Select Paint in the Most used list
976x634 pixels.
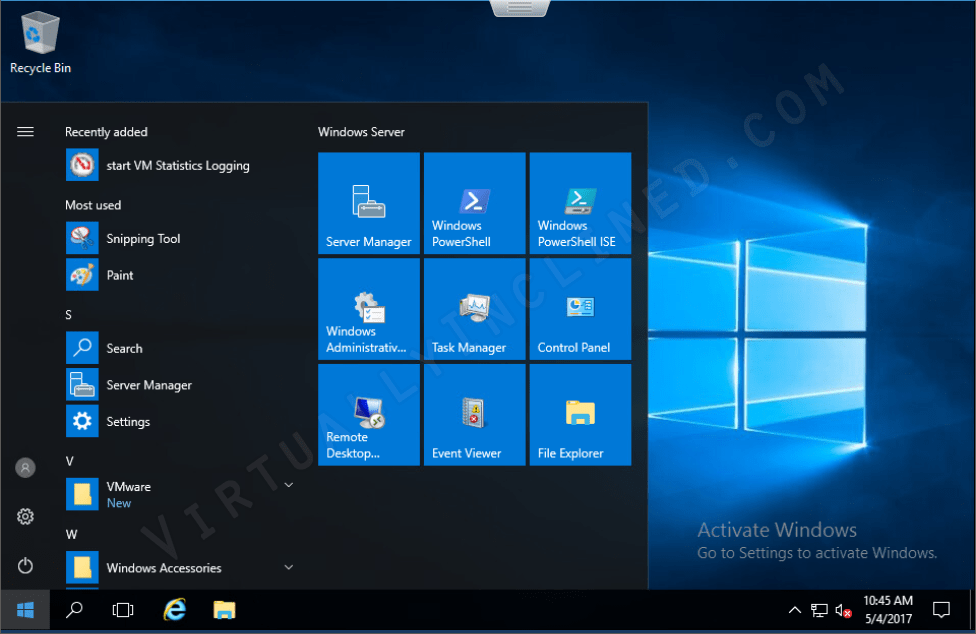click(120, 275)
